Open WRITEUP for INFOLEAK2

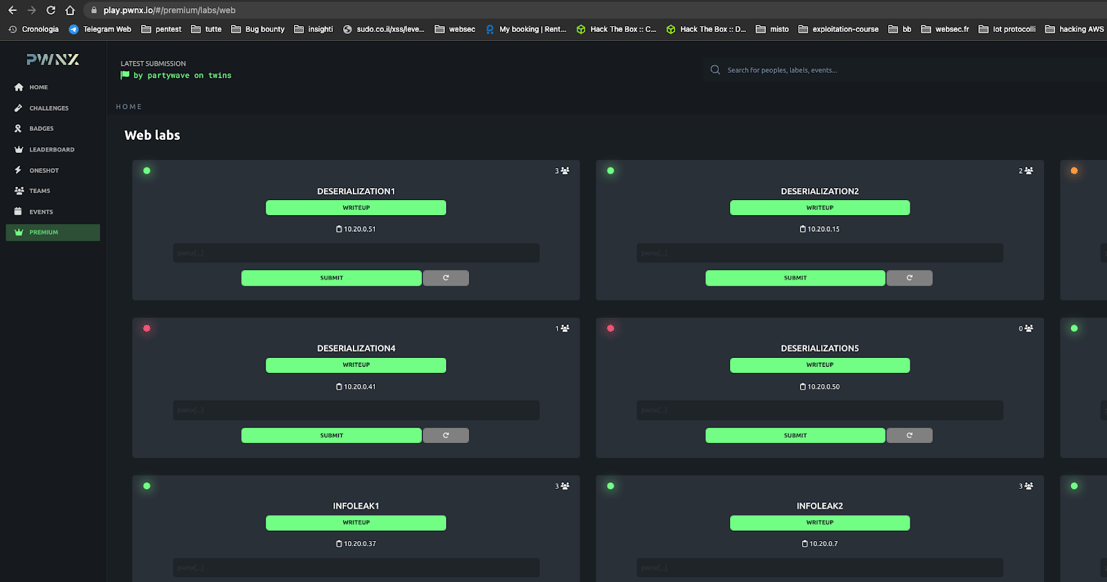819,522
